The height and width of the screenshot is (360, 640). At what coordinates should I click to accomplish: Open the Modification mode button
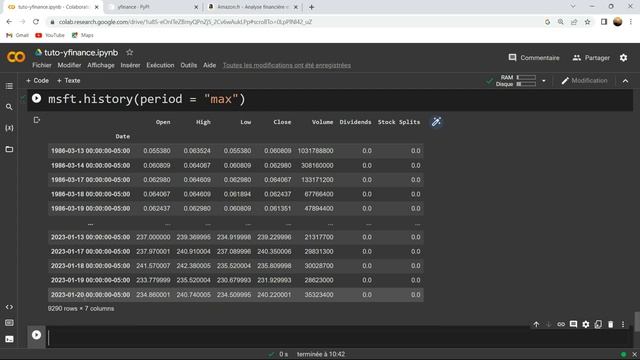coord(584,81)
